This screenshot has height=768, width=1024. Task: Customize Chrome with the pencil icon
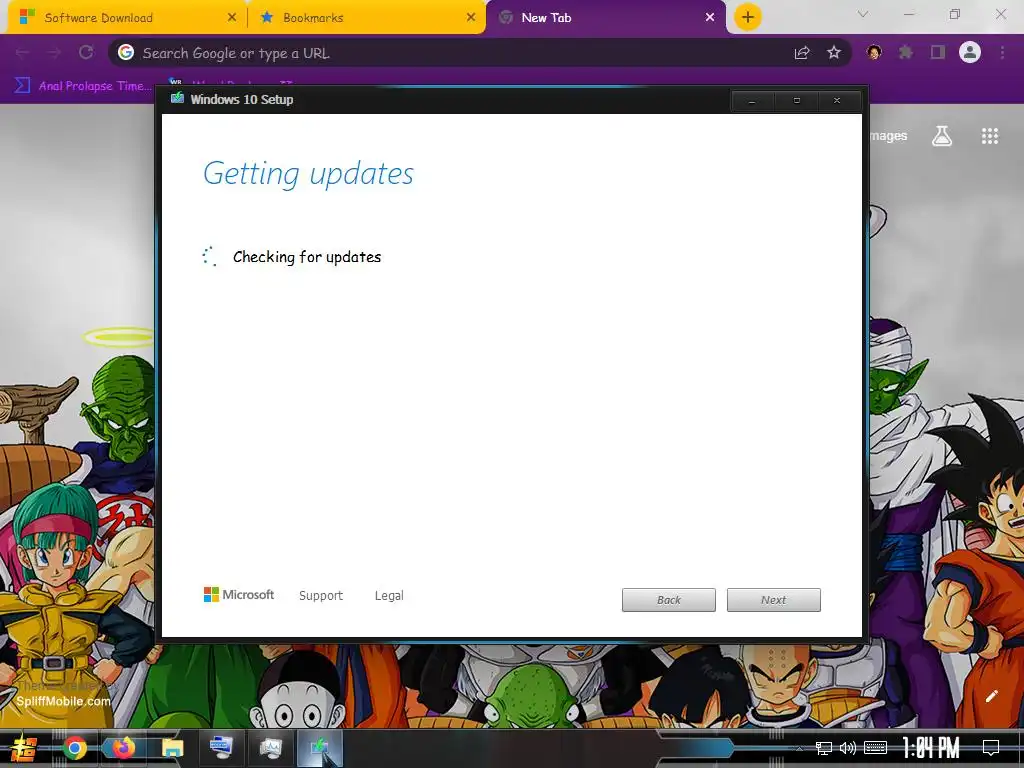click(991, 696)
